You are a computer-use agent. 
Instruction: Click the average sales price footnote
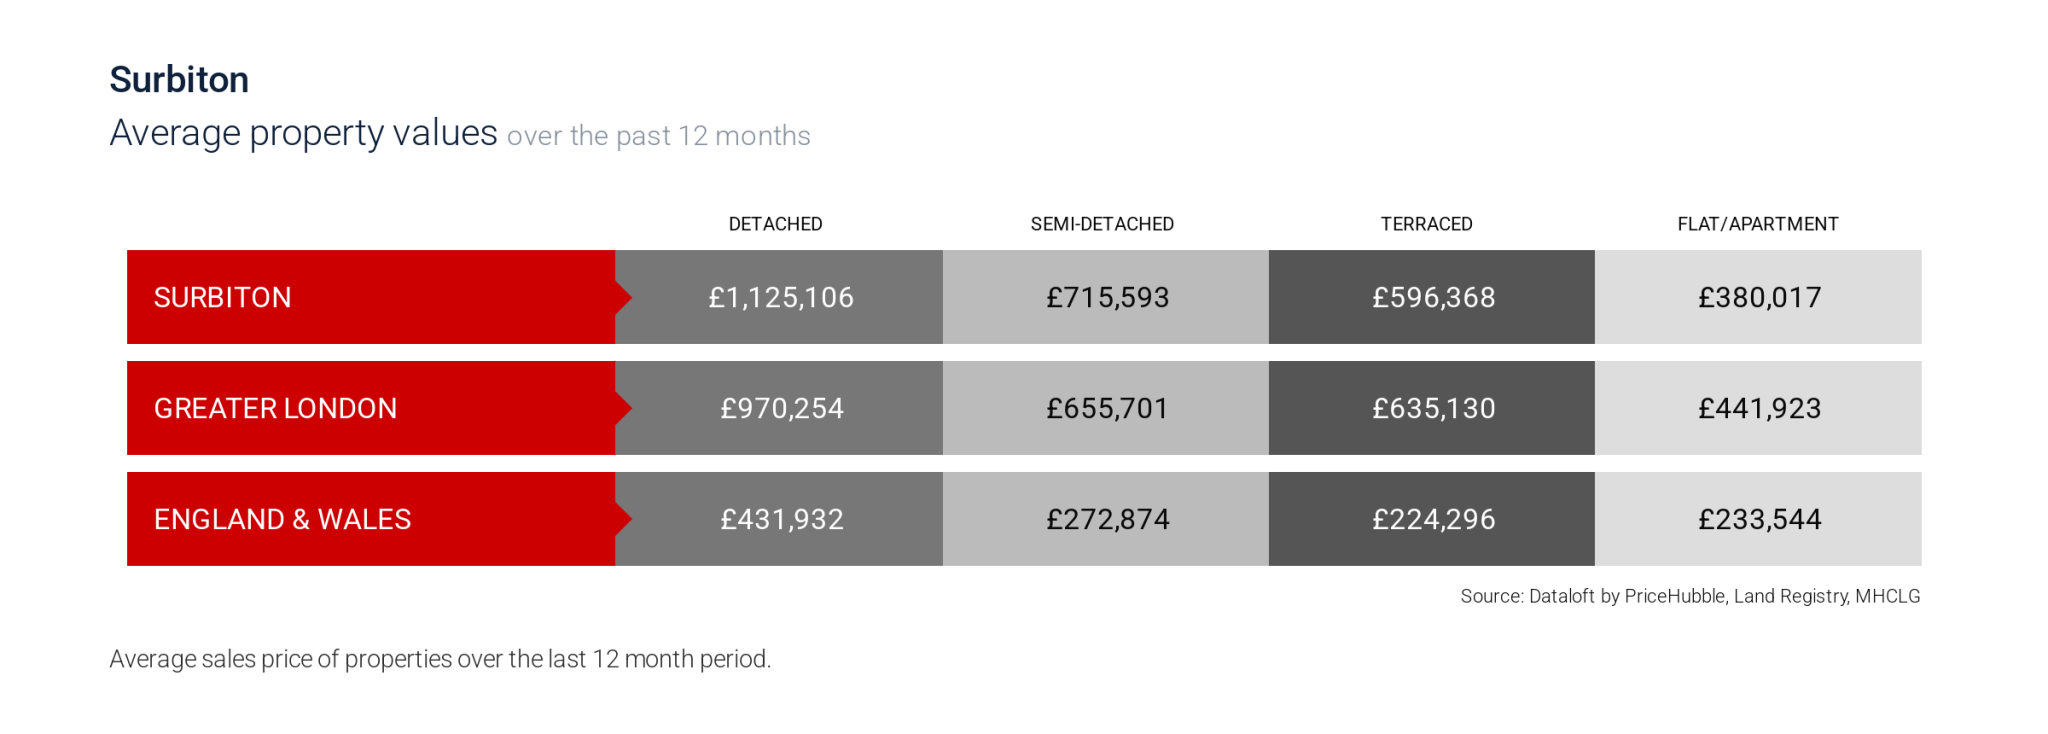point(440,659)
